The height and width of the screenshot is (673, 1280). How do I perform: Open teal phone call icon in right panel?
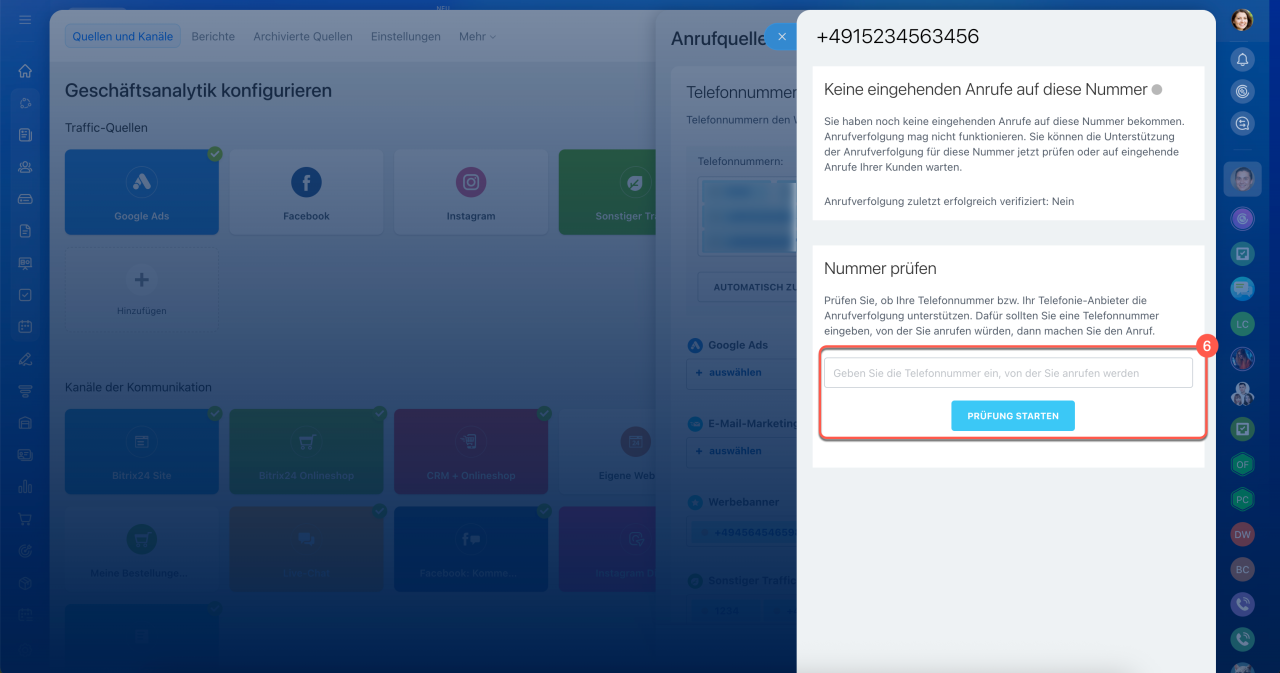point(1242,639)
